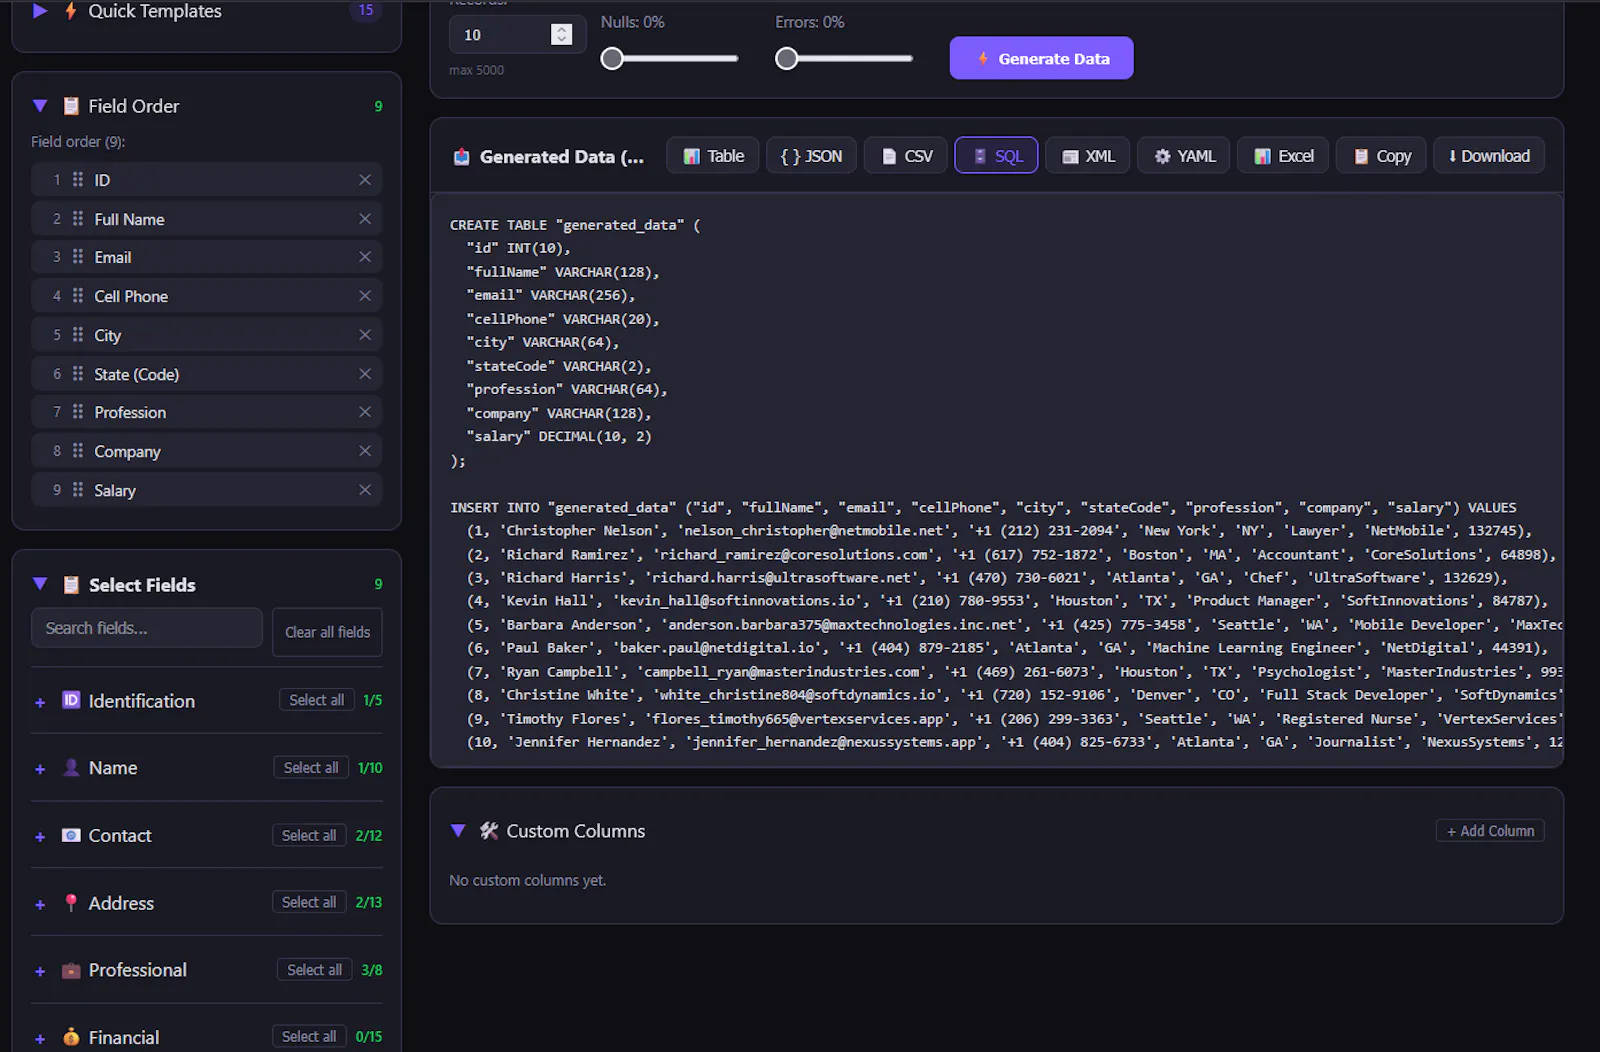1600x1052 pixels.
Task: Switch output to CSV format
Action: point(906,156)
